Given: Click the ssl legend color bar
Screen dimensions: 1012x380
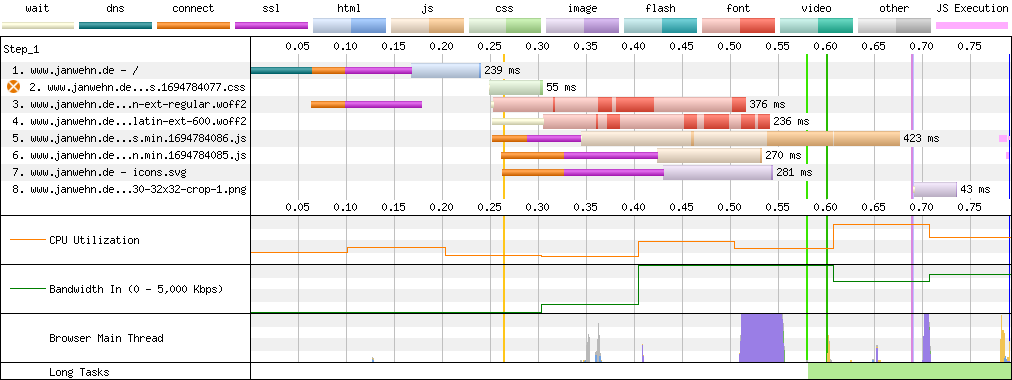Looking at the screenshot, I should (271, 26).
